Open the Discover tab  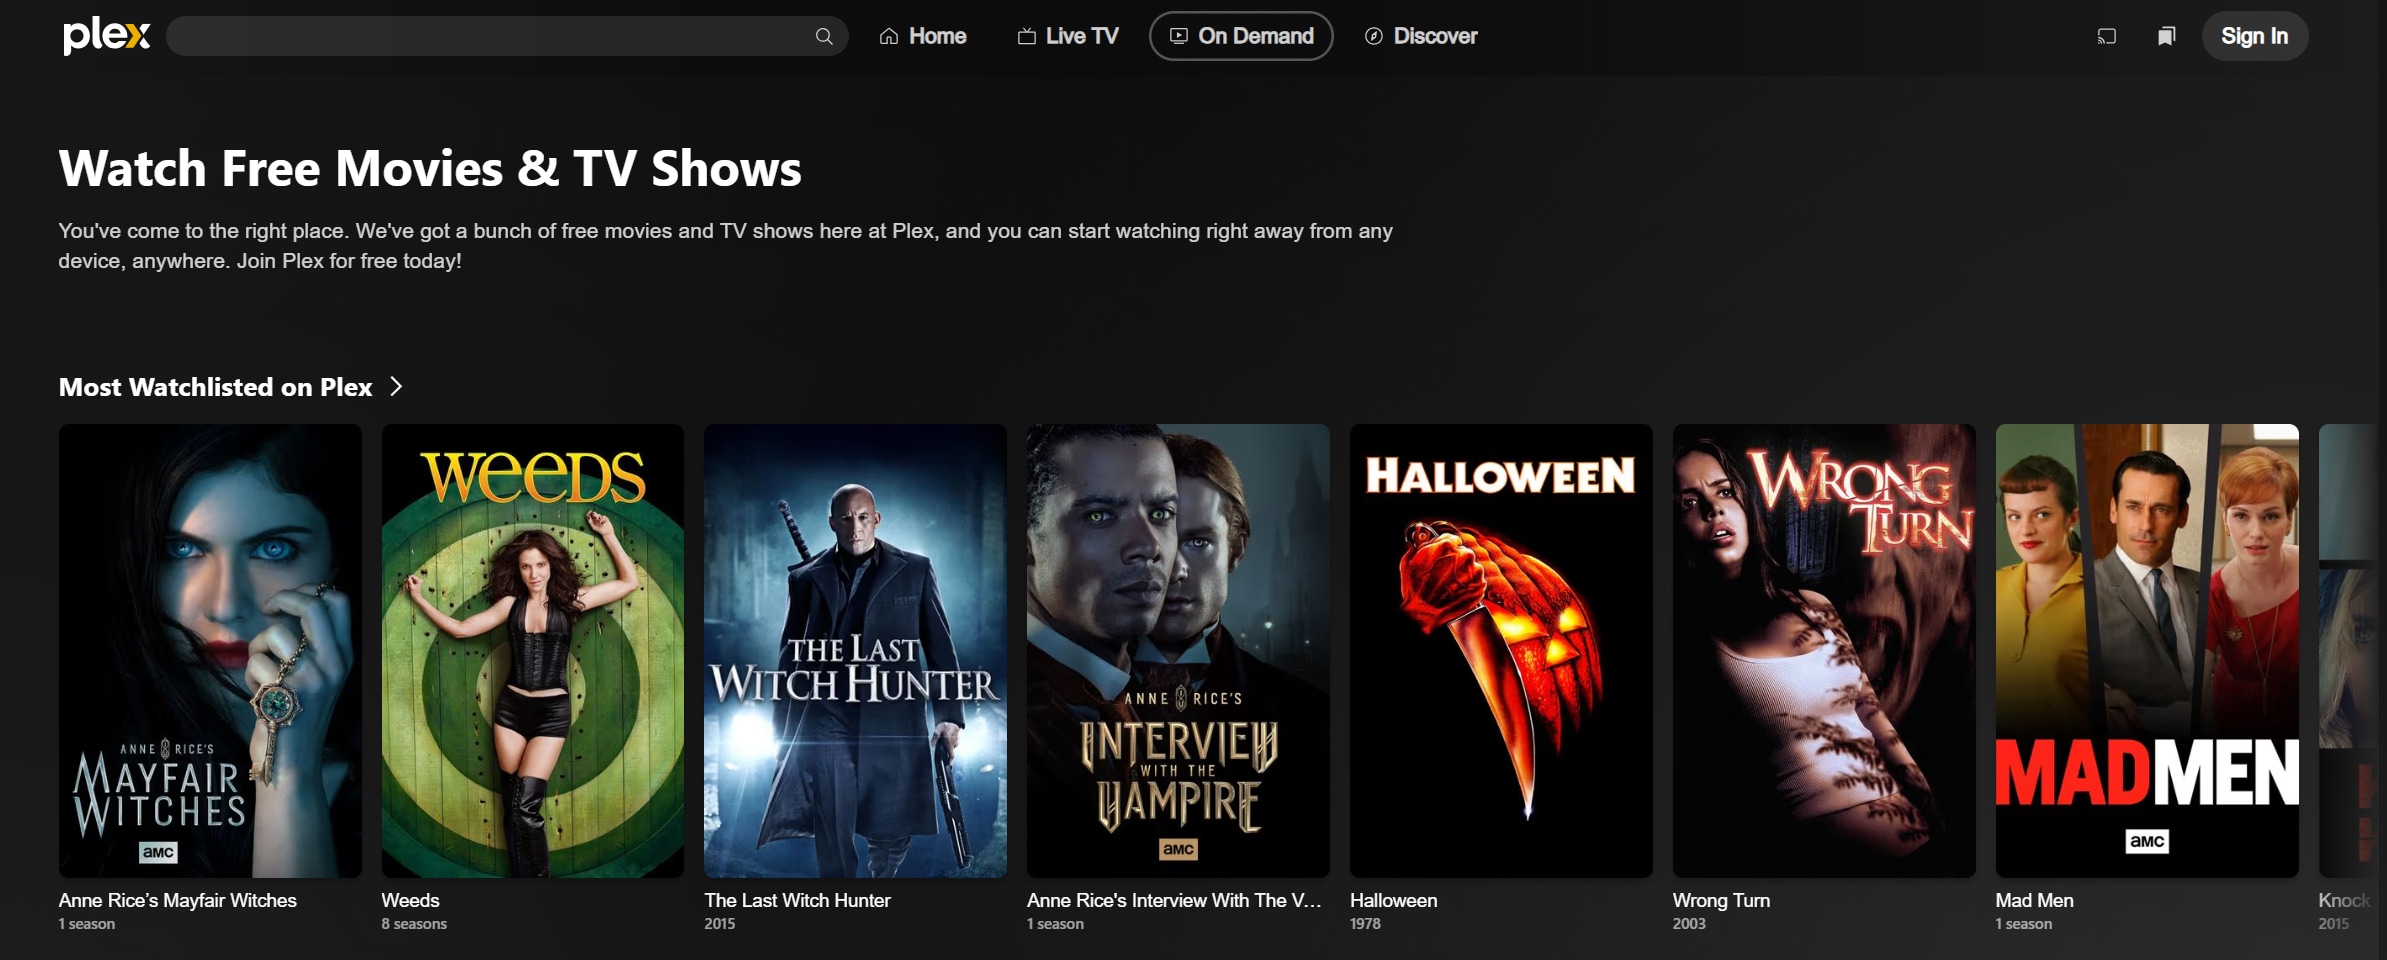[x=1420, y=36]
